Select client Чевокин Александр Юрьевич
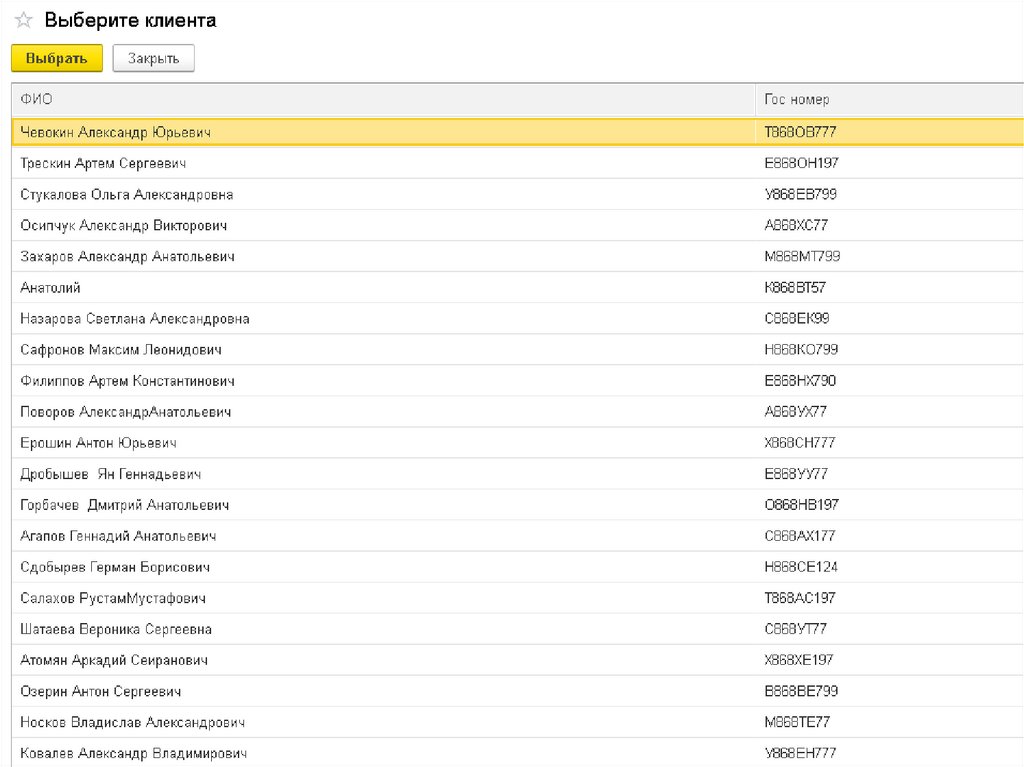 tap(115, 132)
